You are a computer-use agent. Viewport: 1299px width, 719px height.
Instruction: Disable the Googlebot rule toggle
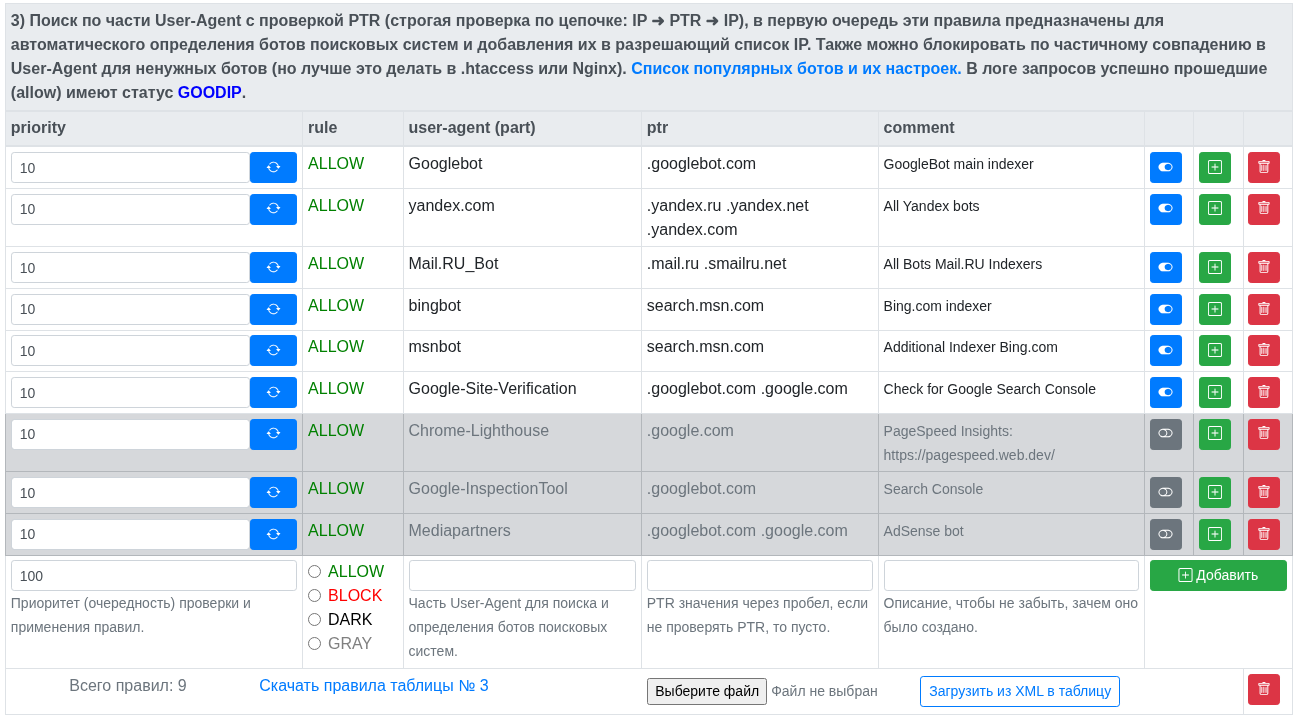pos(1165,167)
